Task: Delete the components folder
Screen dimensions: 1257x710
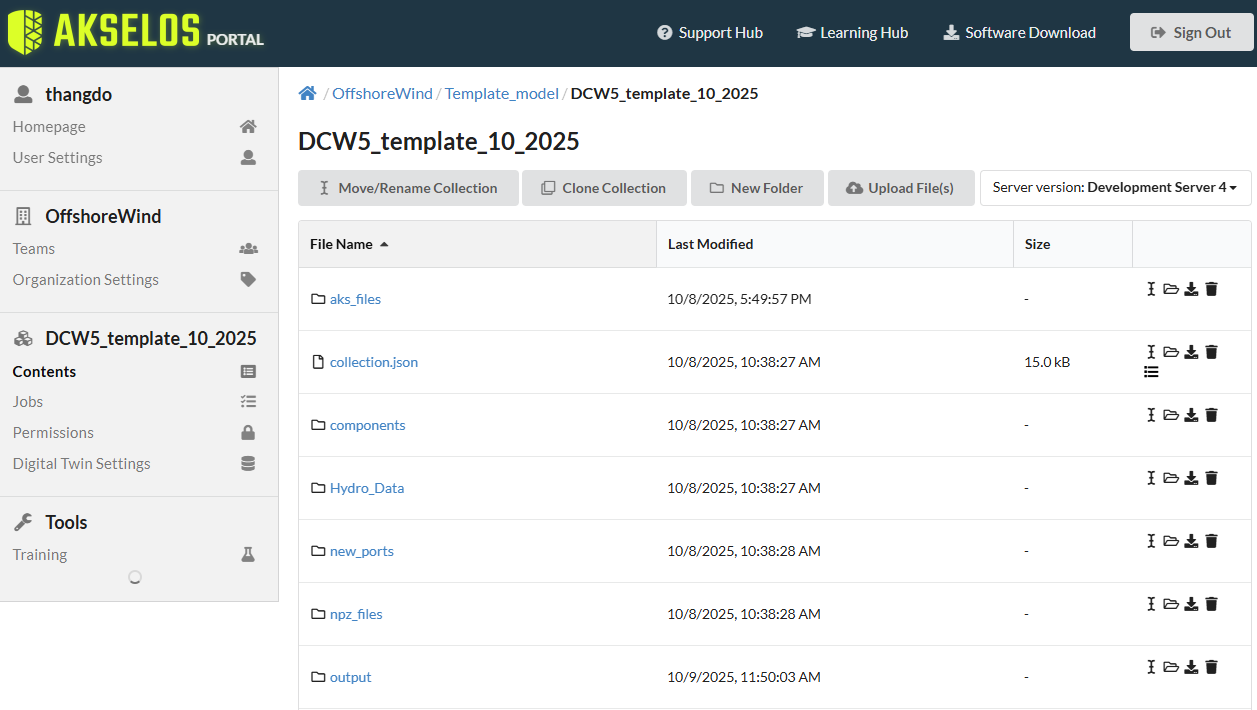Action: click(1211, 415)
